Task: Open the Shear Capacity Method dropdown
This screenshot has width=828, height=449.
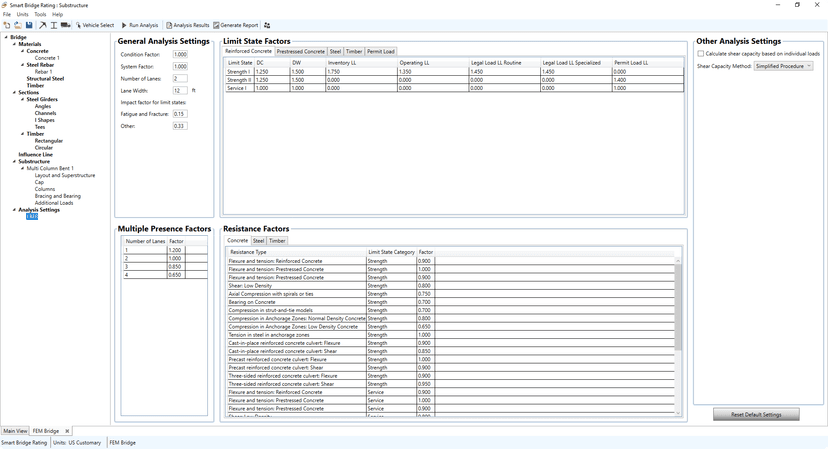Action: 783,66
